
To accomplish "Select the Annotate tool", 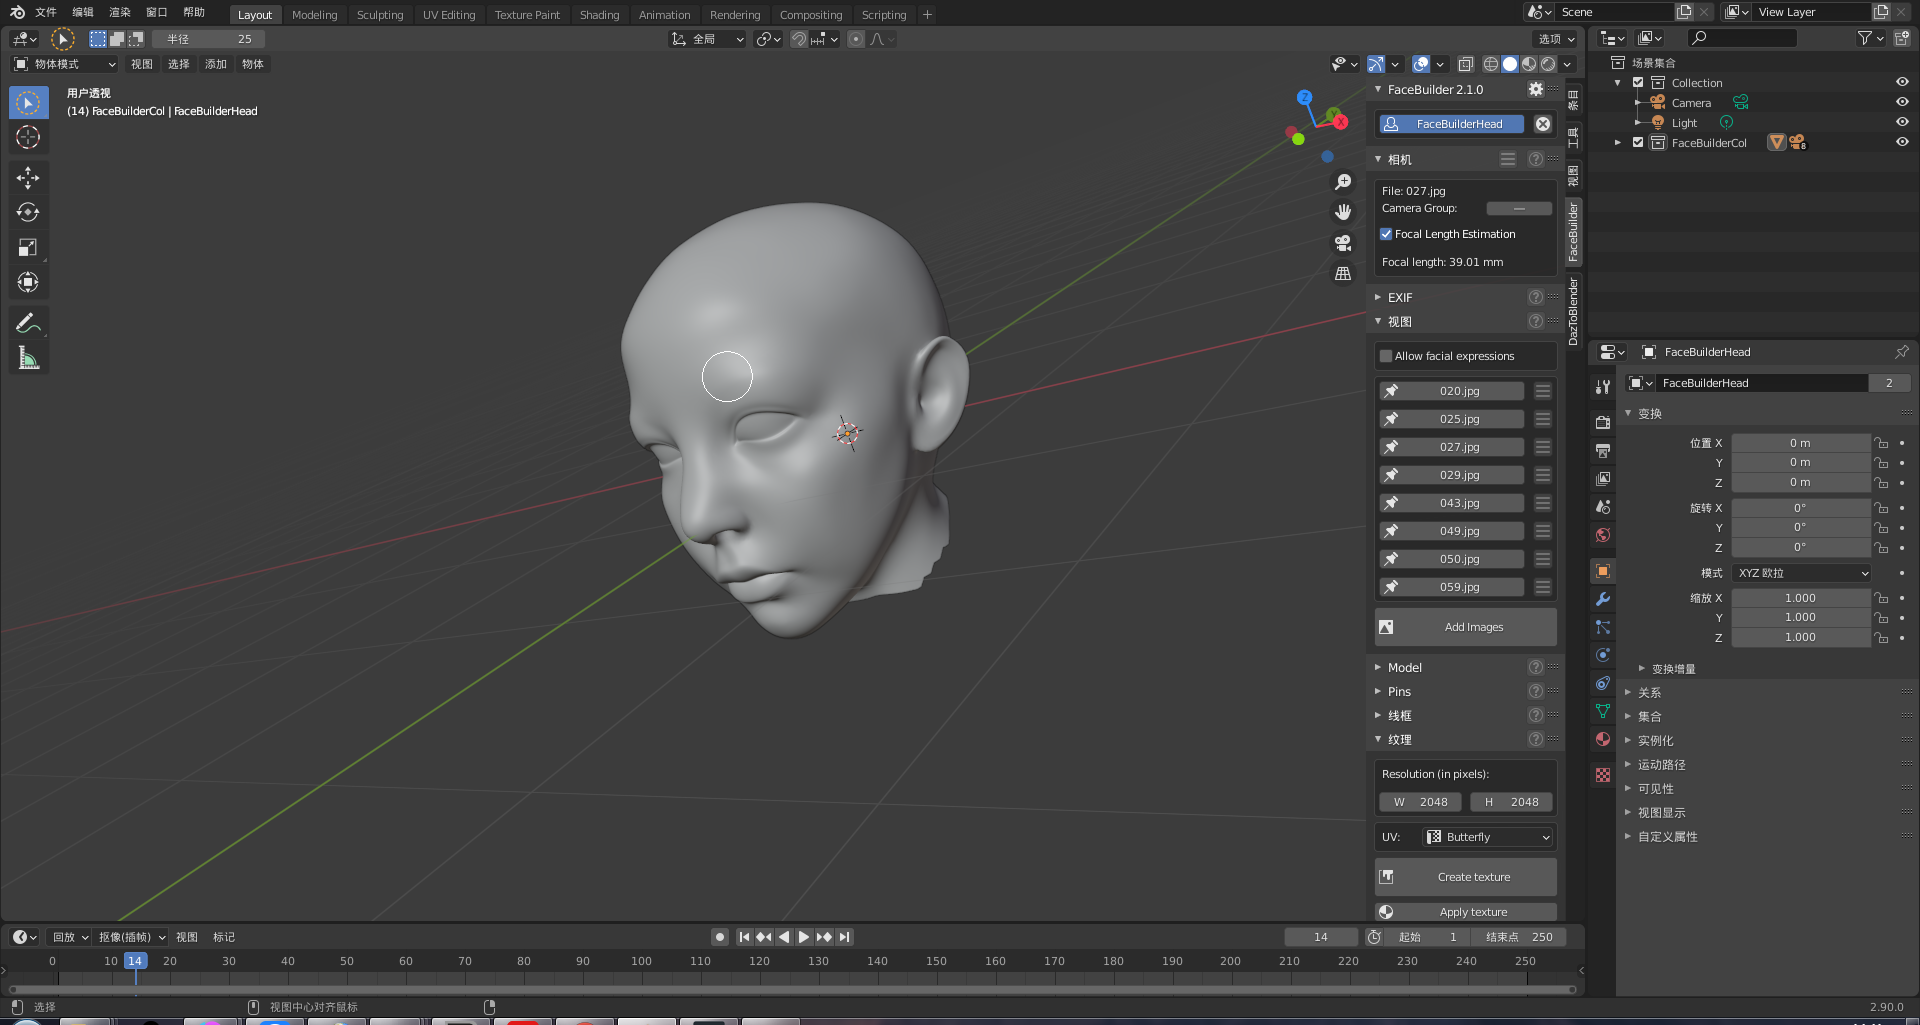I will point(28,322).
